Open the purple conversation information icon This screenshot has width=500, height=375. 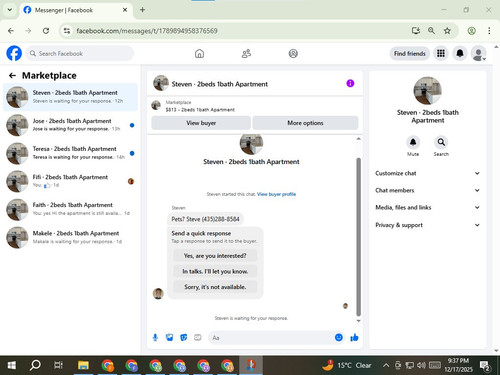click(350, 83)
